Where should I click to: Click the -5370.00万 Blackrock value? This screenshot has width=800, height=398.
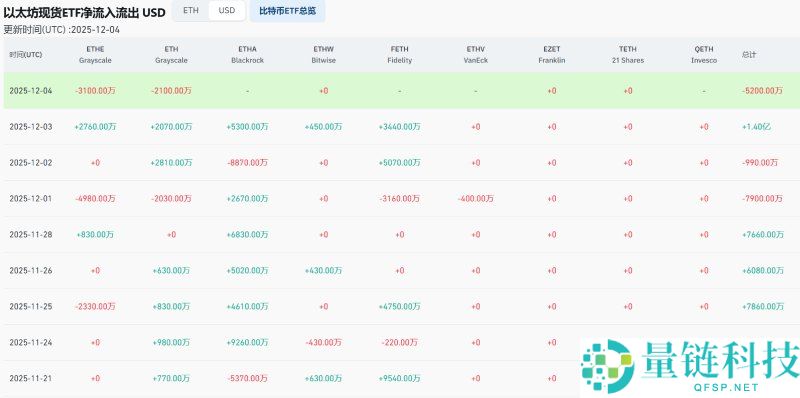click(x=247, y=379)
